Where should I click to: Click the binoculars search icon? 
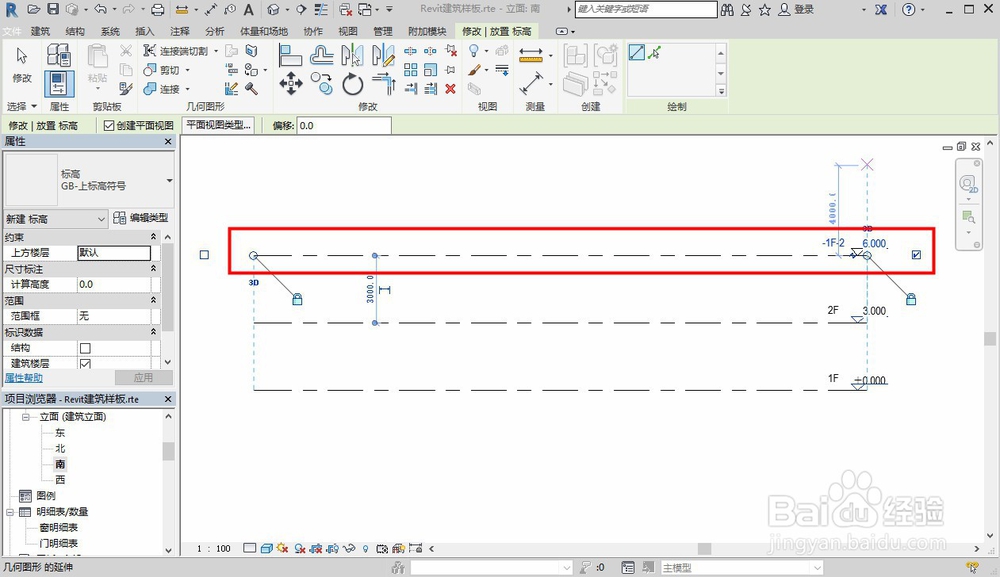tap(727, 10)
